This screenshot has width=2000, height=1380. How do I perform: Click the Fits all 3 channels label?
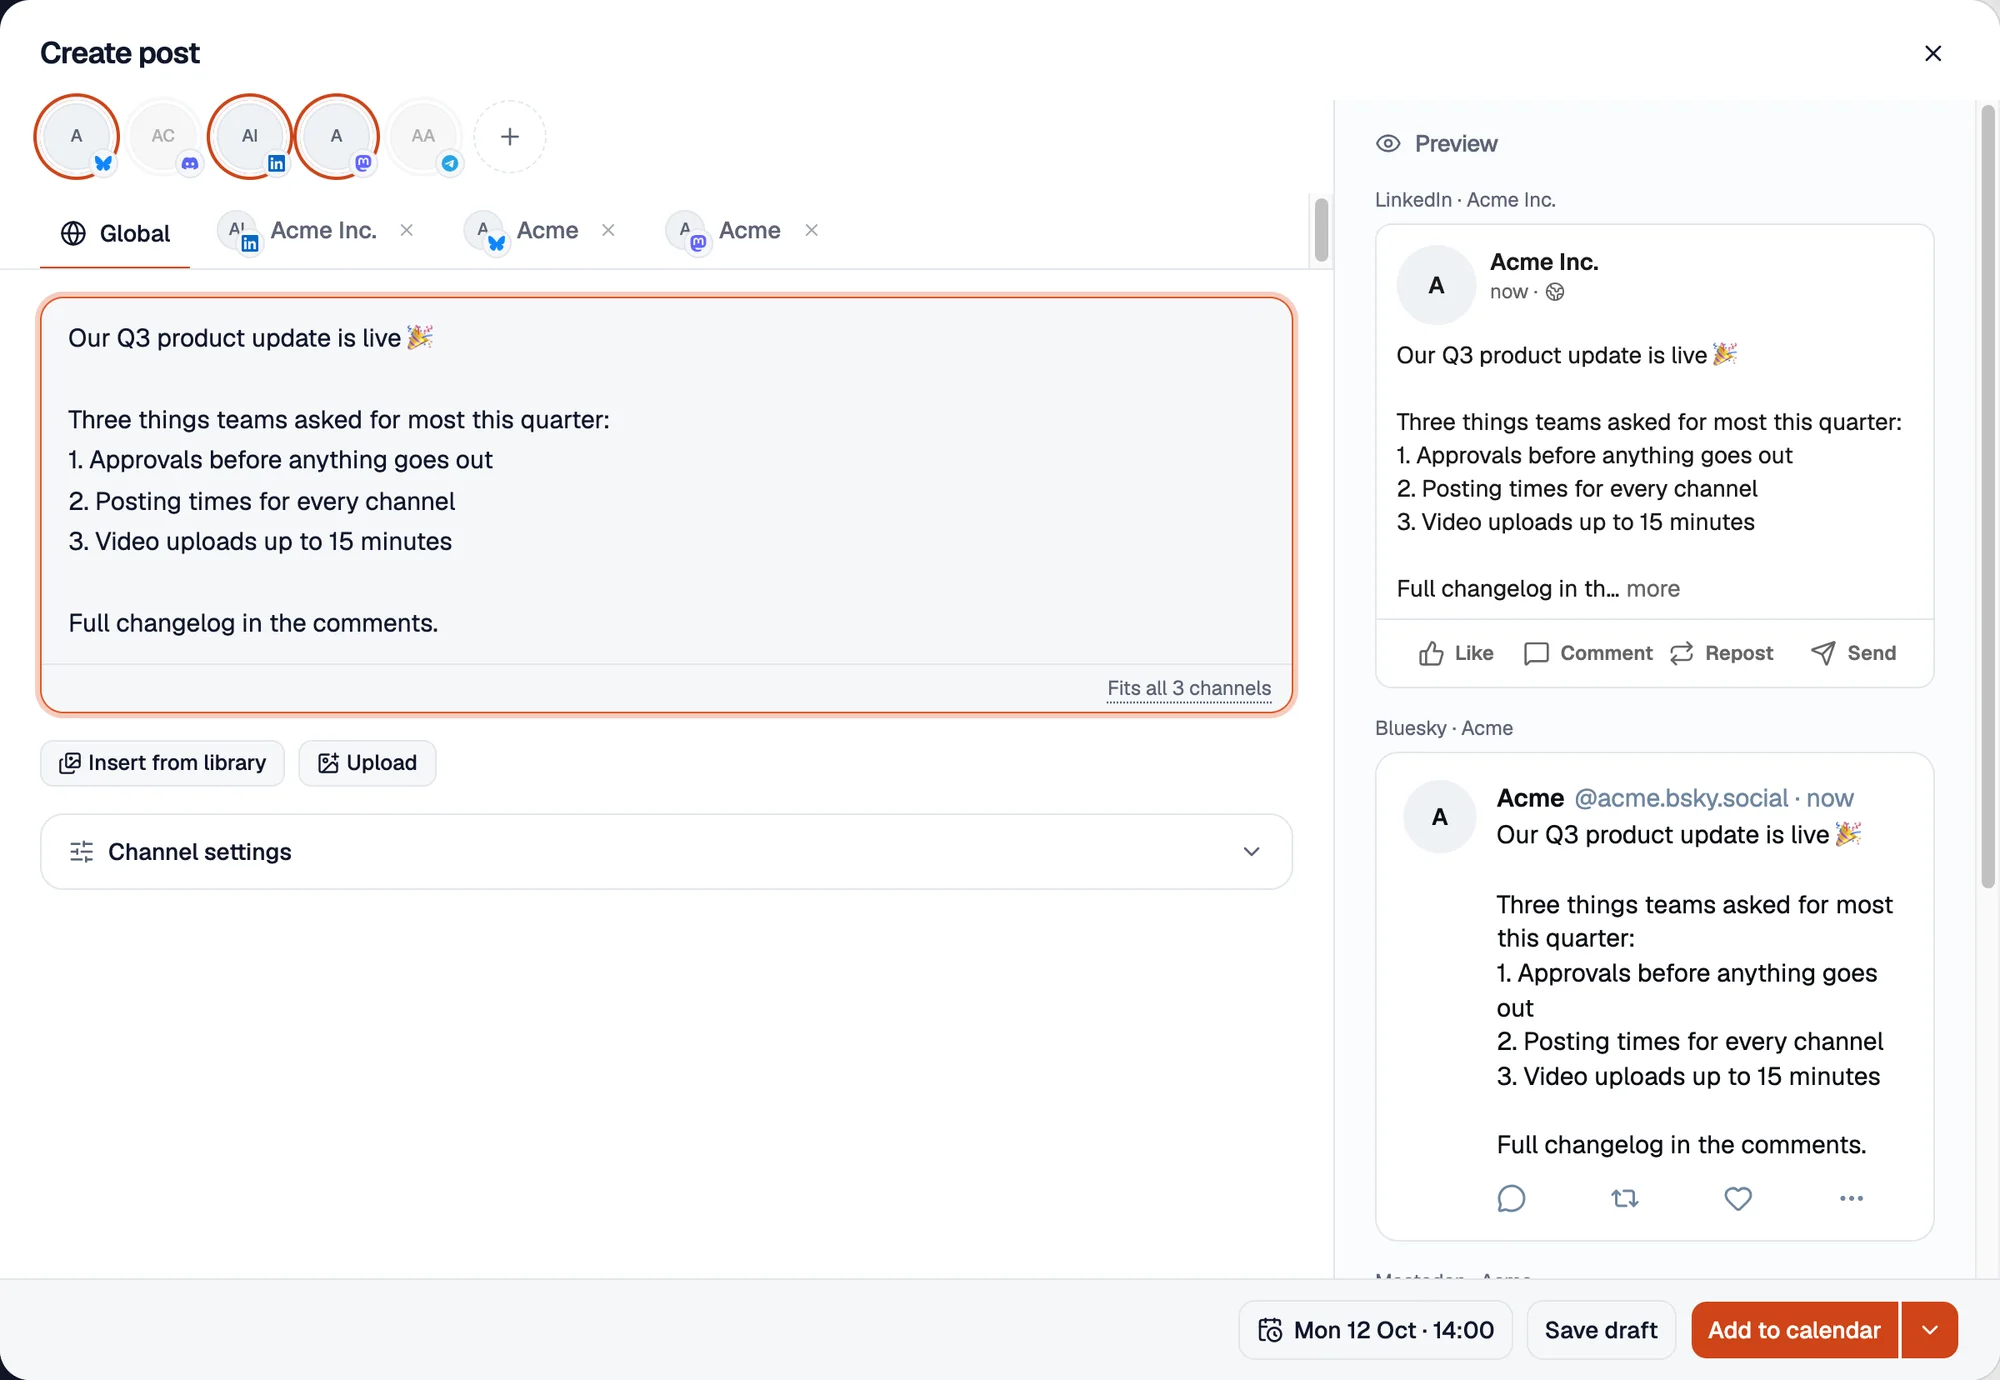[1189, 688]
